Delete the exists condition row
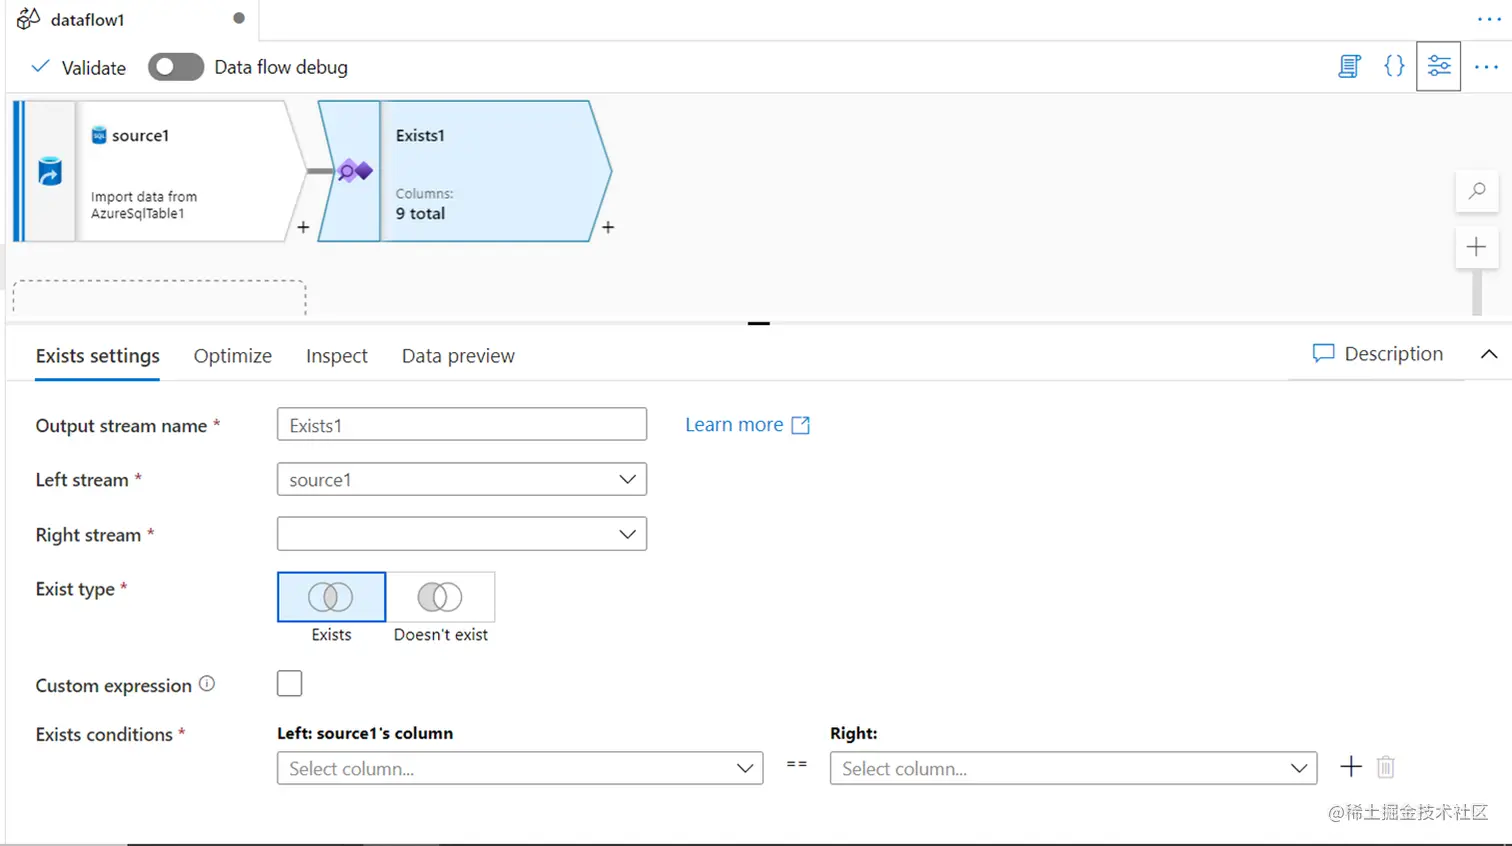 click(x=1385, y=767)
